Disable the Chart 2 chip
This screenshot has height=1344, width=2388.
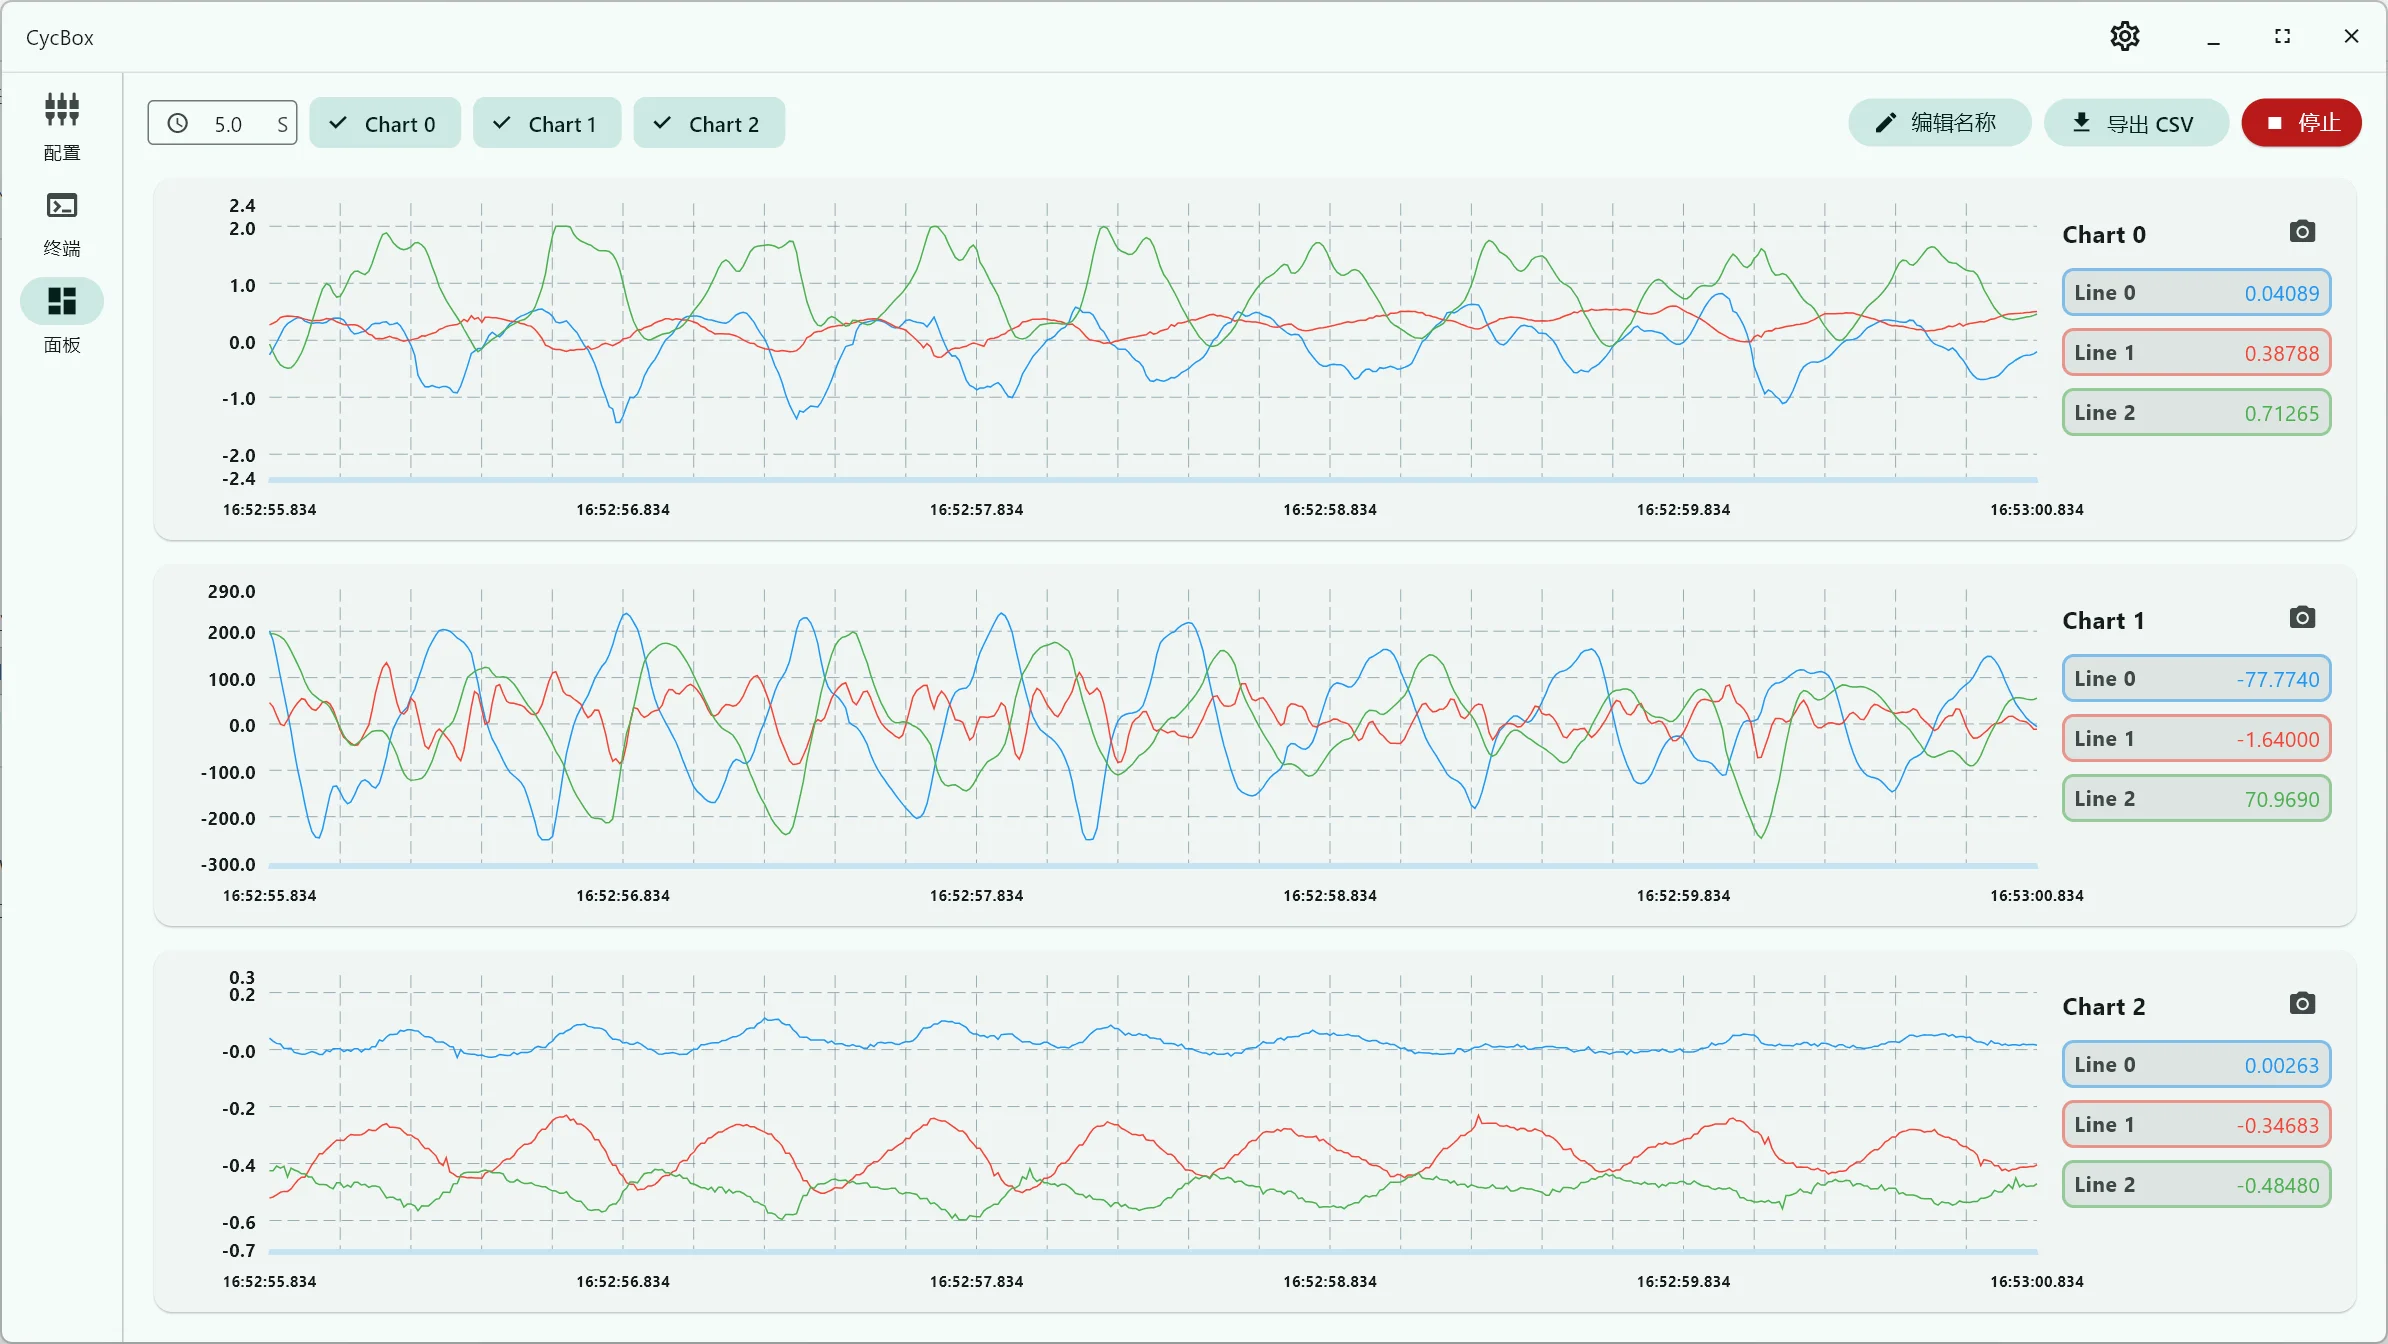click(708, 124)
